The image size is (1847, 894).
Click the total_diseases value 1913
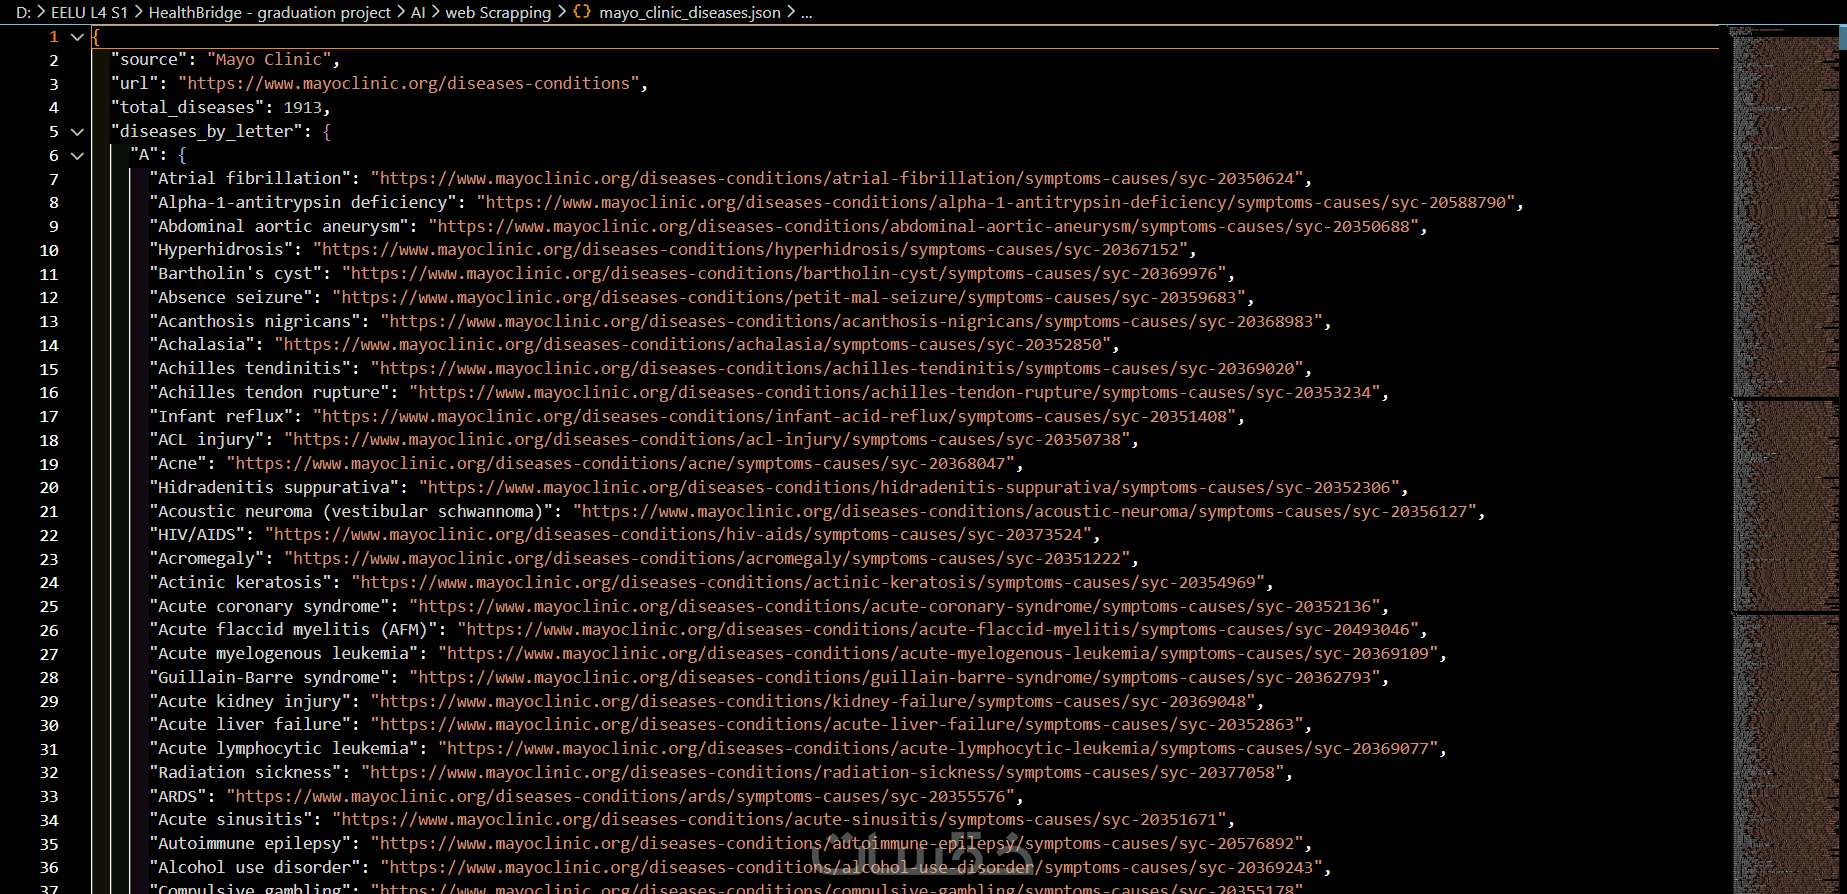pos(303,108)
